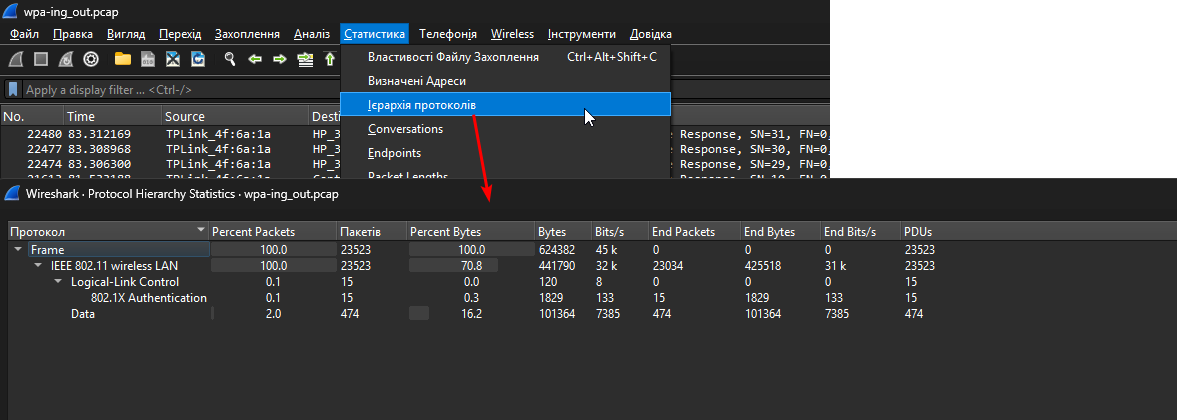Viewport: 1177px width, 420px height.
Task: Click the find packet magnifier icon
Action: 230,59
